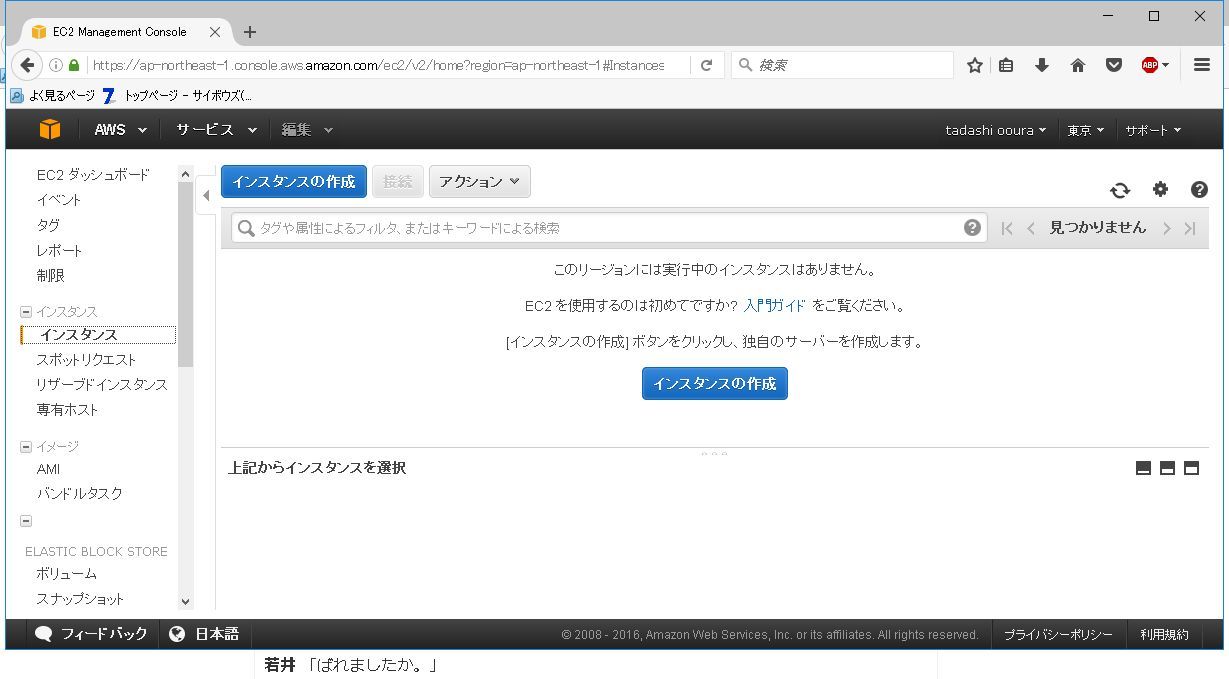This screenshot has height=679, width=1229.
Task: Click the browser URL address field
Action: coord(378,65)
